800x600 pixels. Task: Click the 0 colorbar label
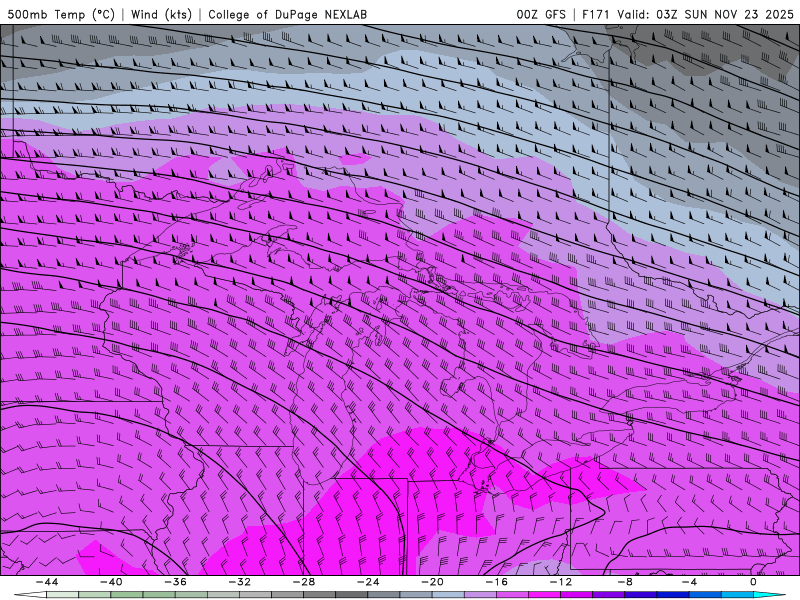point(753,582)
